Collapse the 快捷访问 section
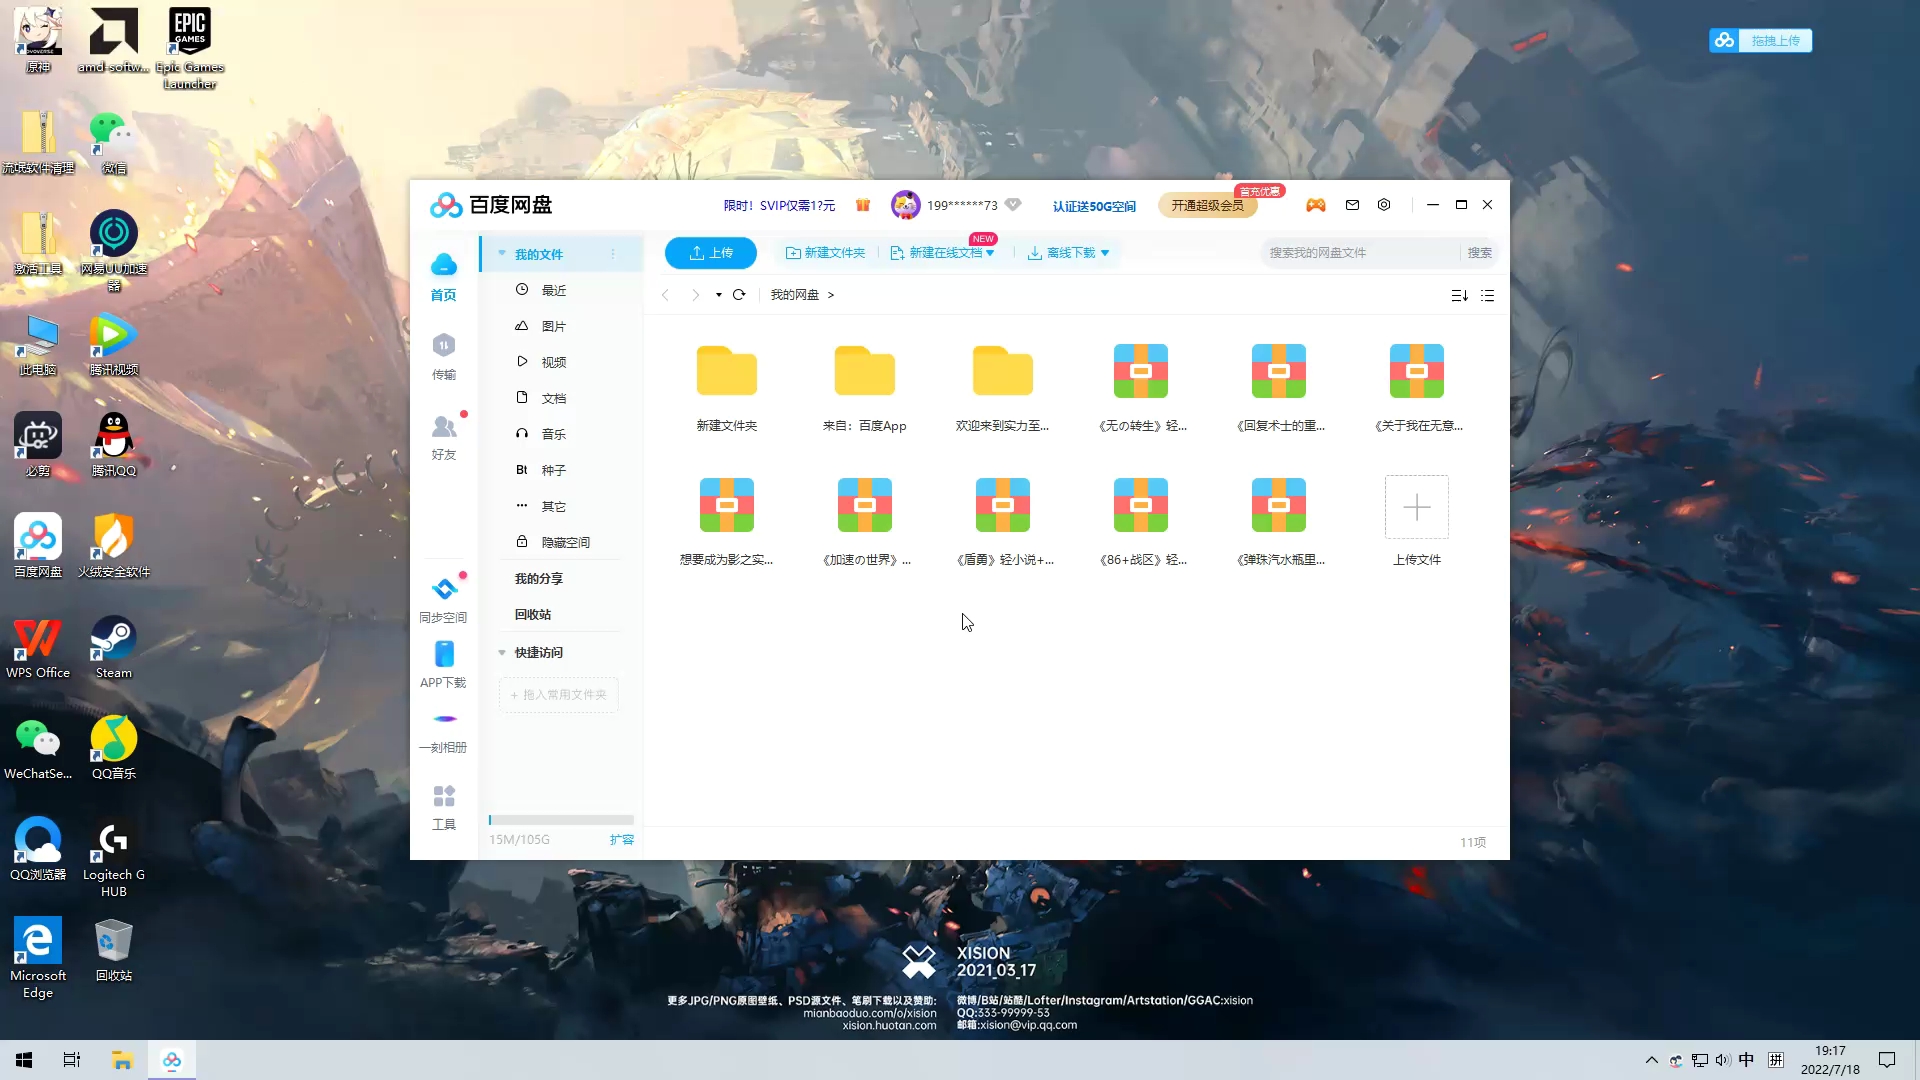The height and width of the screenshot is (1080, 1920). coord(502,653)
